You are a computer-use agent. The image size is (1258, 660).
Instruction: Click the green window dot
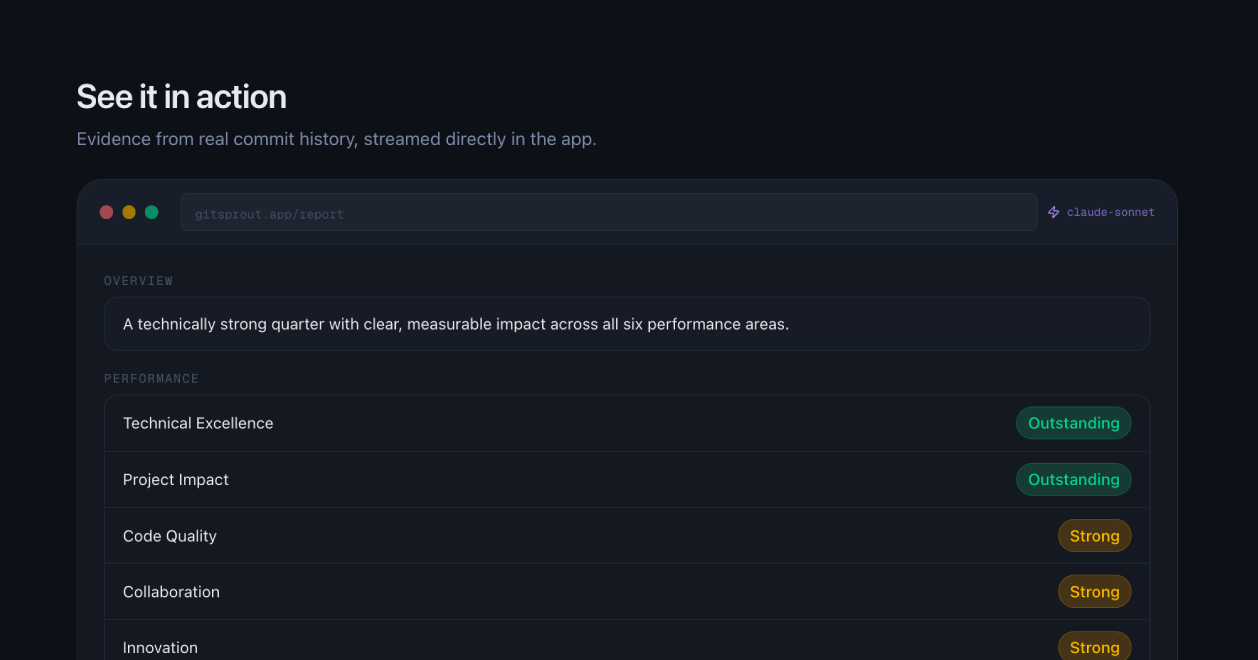pyautogui.click(x=152, y=212)
